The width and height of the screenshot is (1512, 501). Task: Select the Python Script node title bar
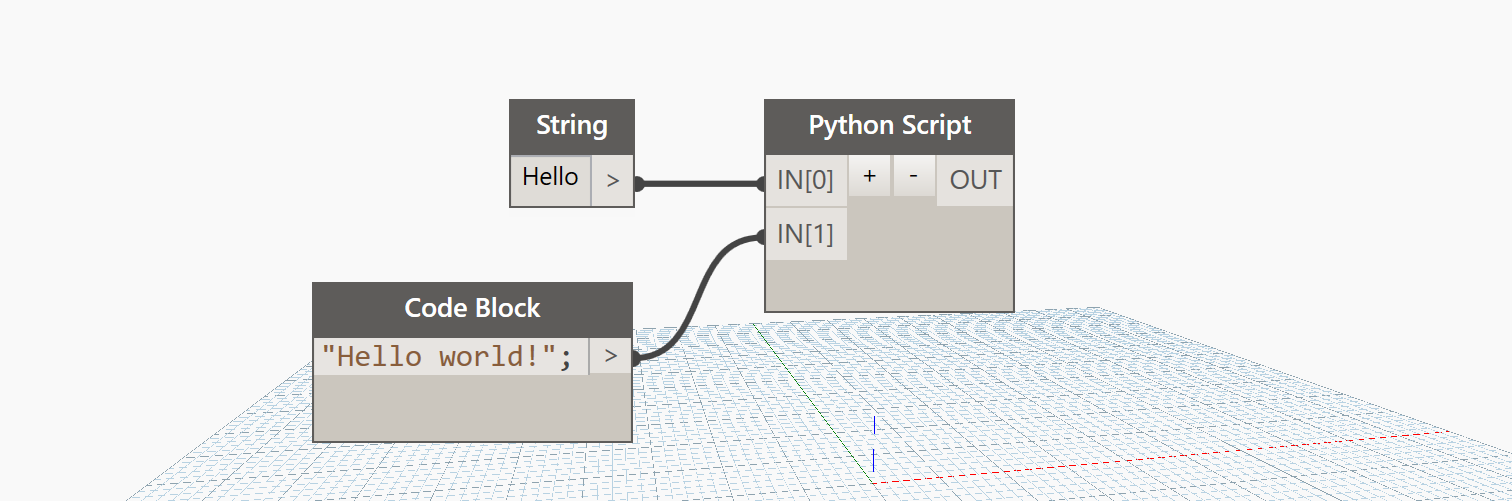(889, 125)
